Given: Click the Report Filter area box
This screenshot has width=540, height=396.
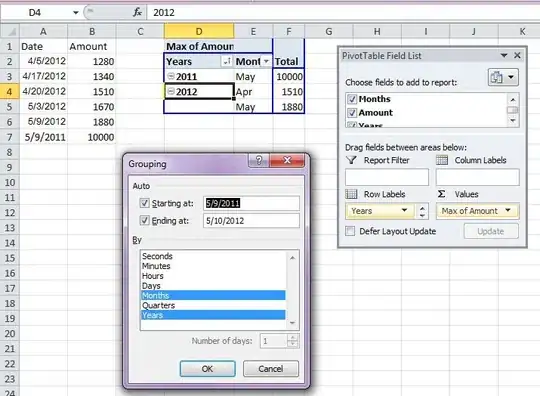Looking at the screenshot, I should coord(387,177).
